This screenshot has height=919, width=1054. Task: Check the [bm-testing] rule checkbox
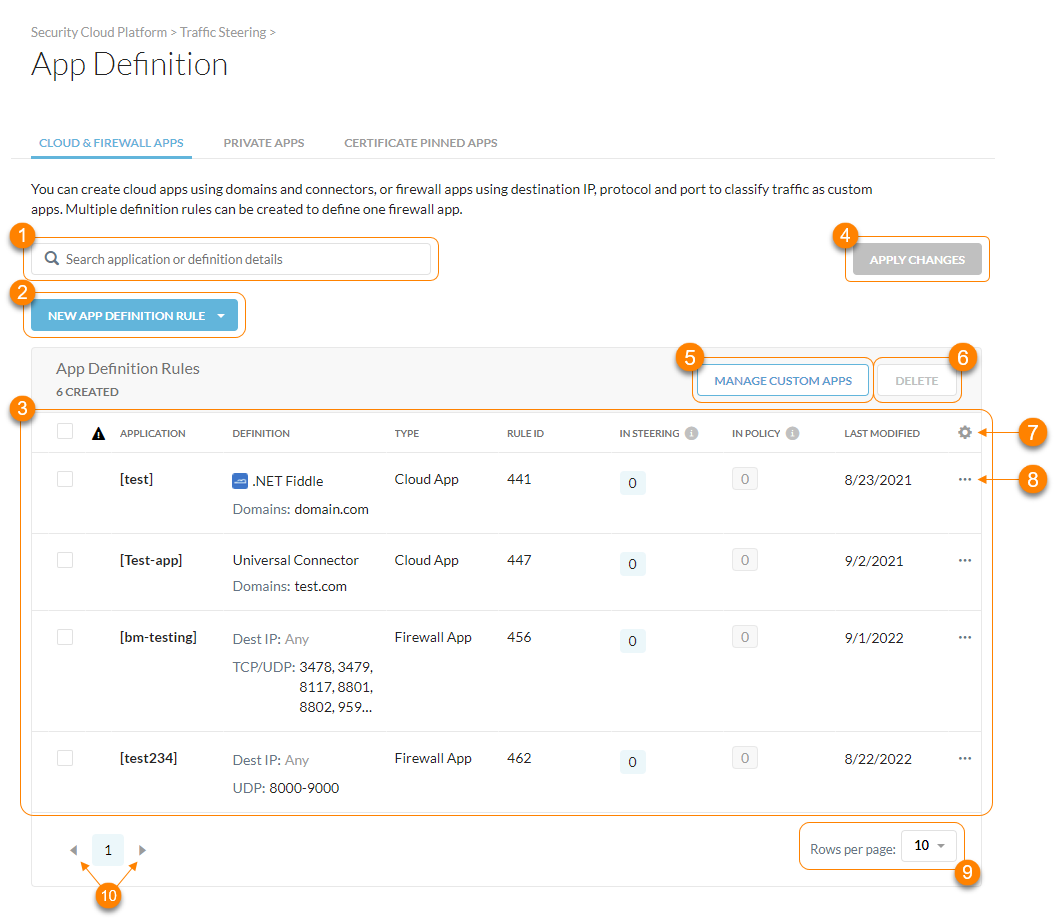(x=65, y=637)
